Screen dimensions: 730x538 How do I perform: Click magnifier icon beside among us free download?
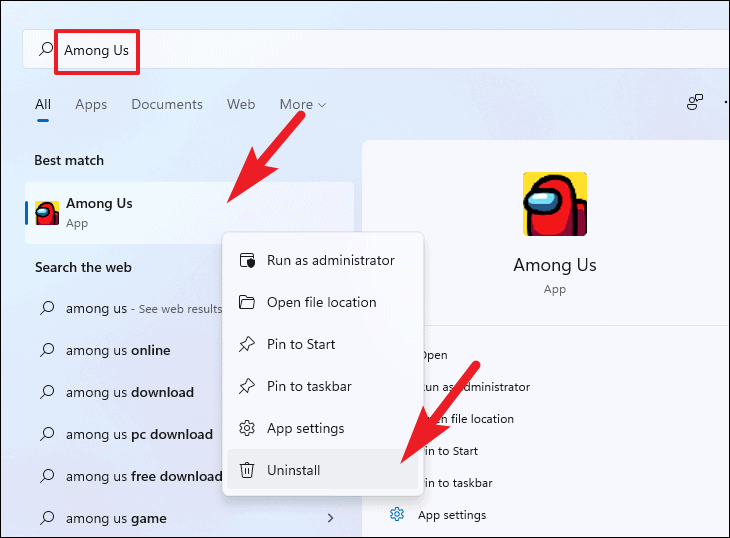(x=47, y=476)
